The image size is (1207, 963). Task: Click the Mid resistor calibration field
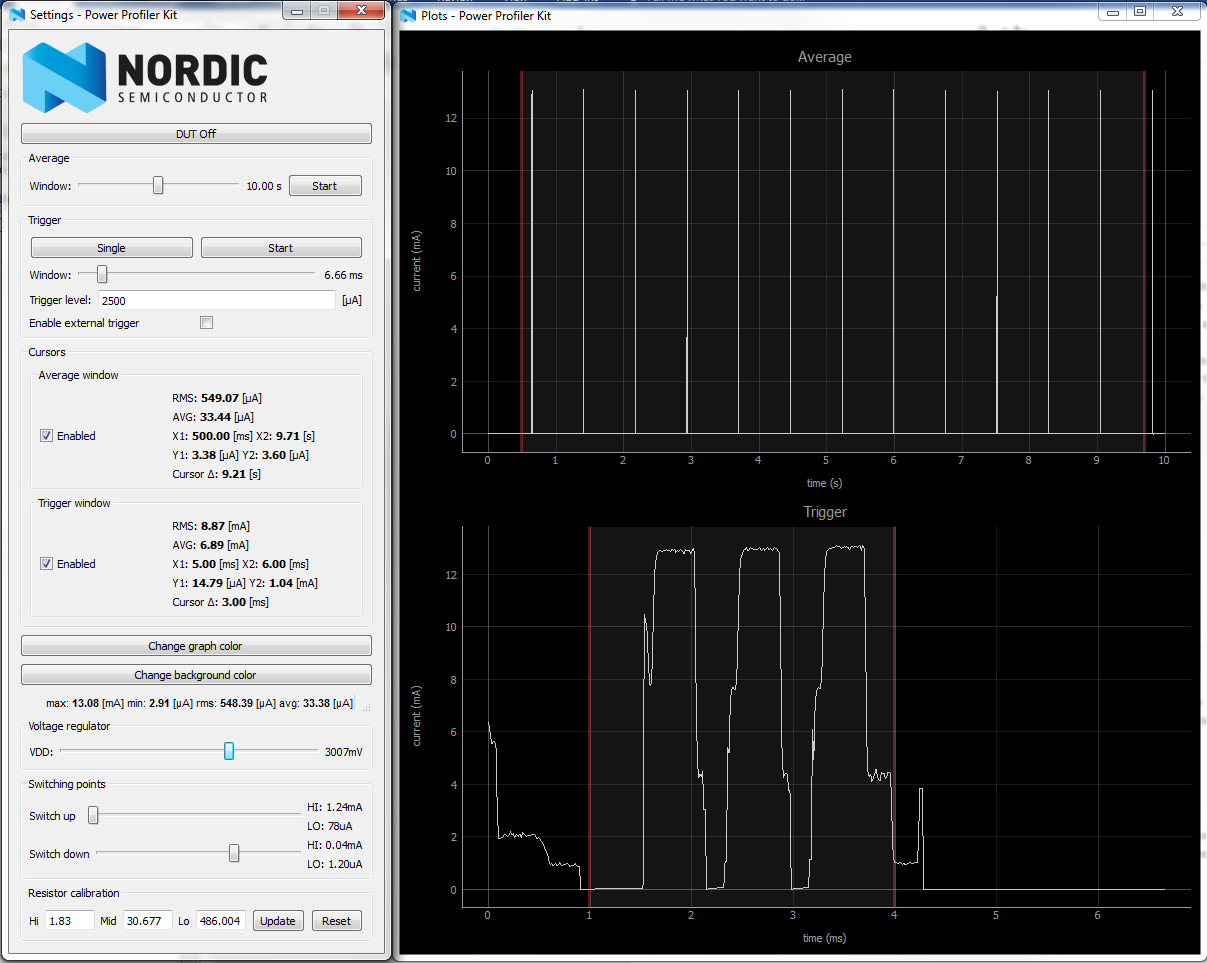click(147, 921)
